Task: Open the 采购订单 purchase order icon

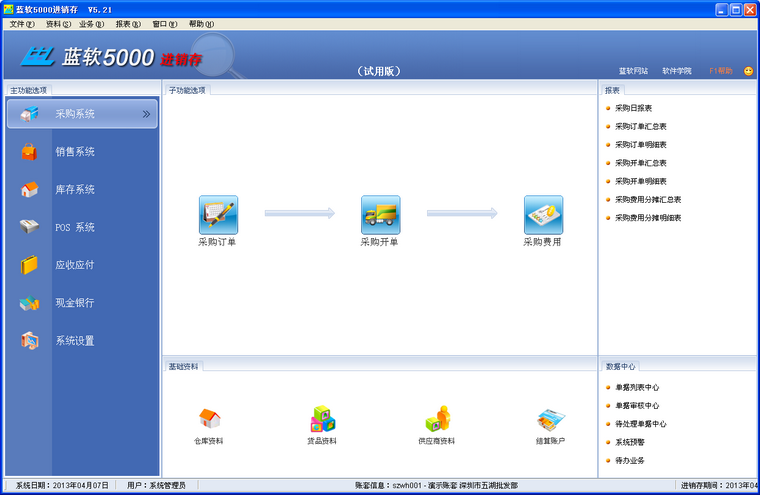Action: point(218,215)
